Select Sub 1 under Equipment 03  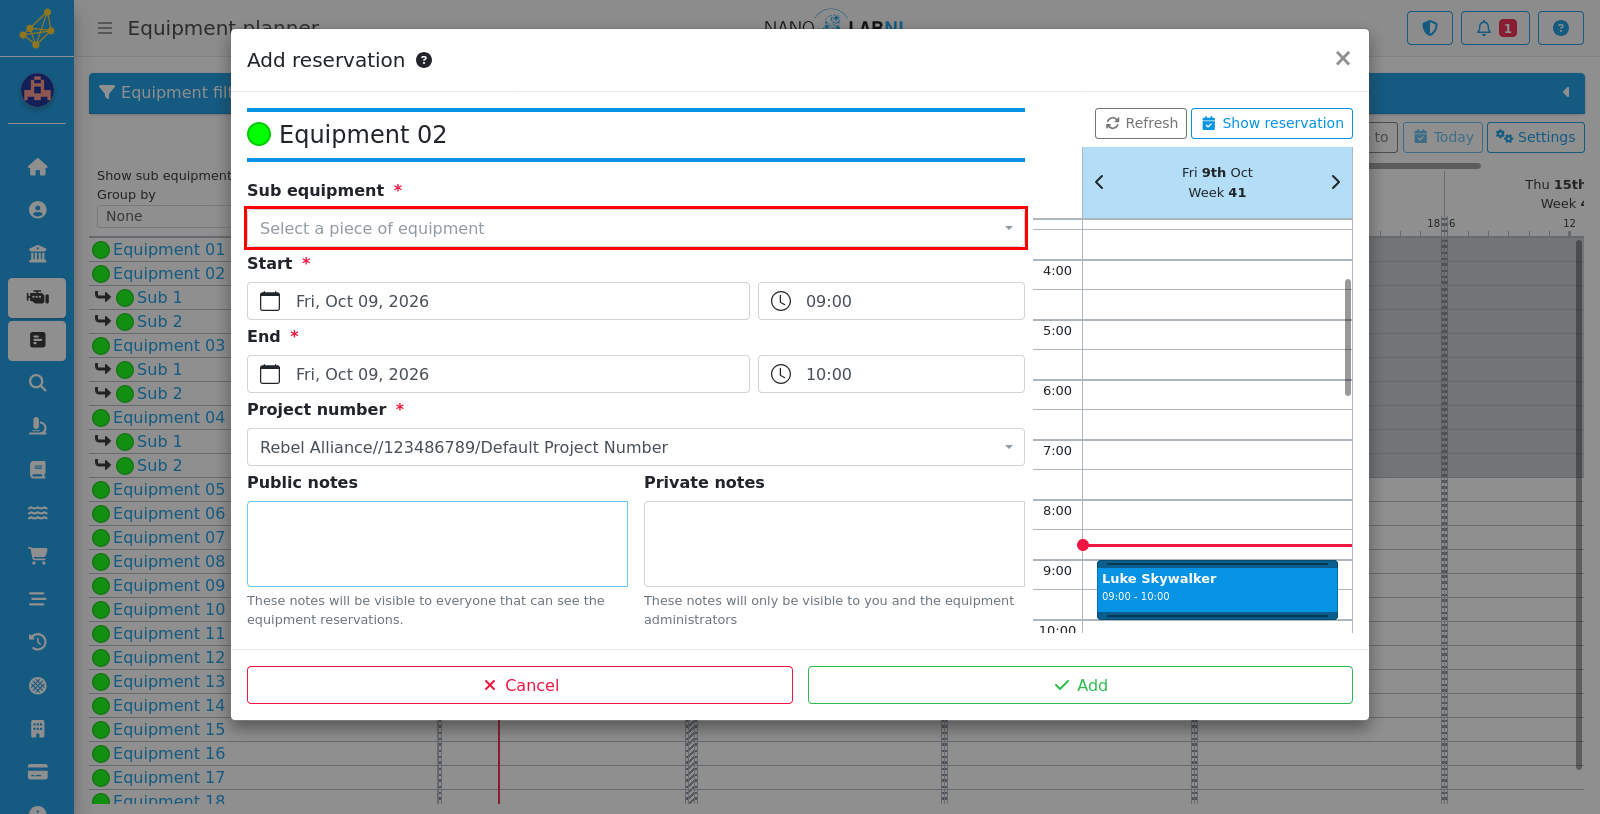(159, 369)
